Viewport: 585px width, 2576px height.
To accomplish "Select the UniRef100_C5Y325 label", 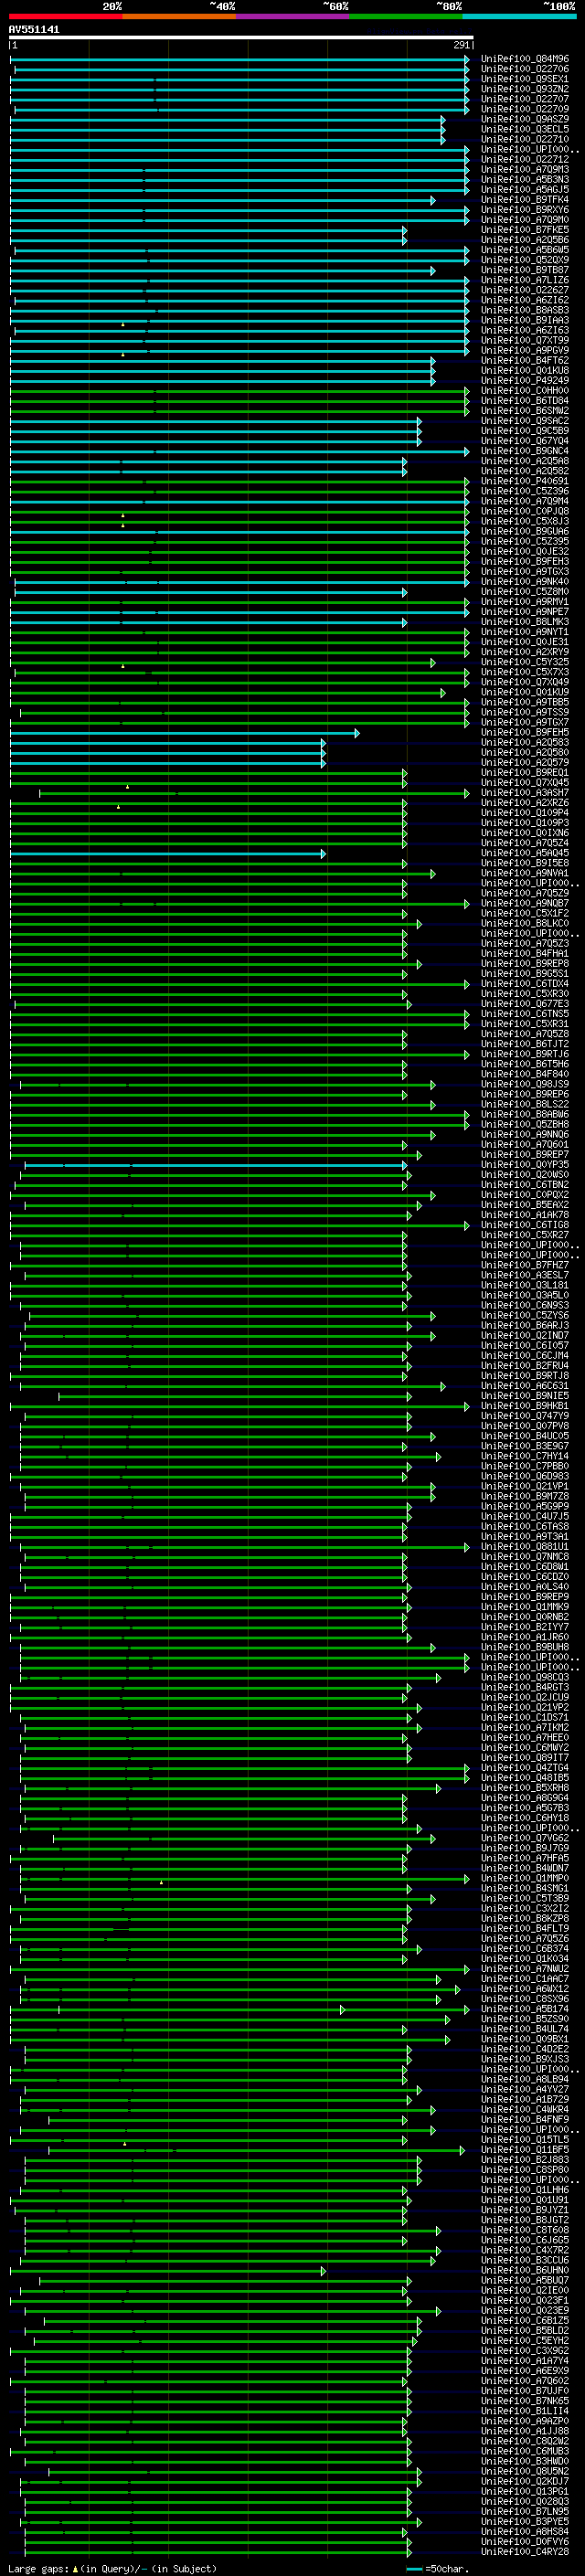I will [524, 662].
